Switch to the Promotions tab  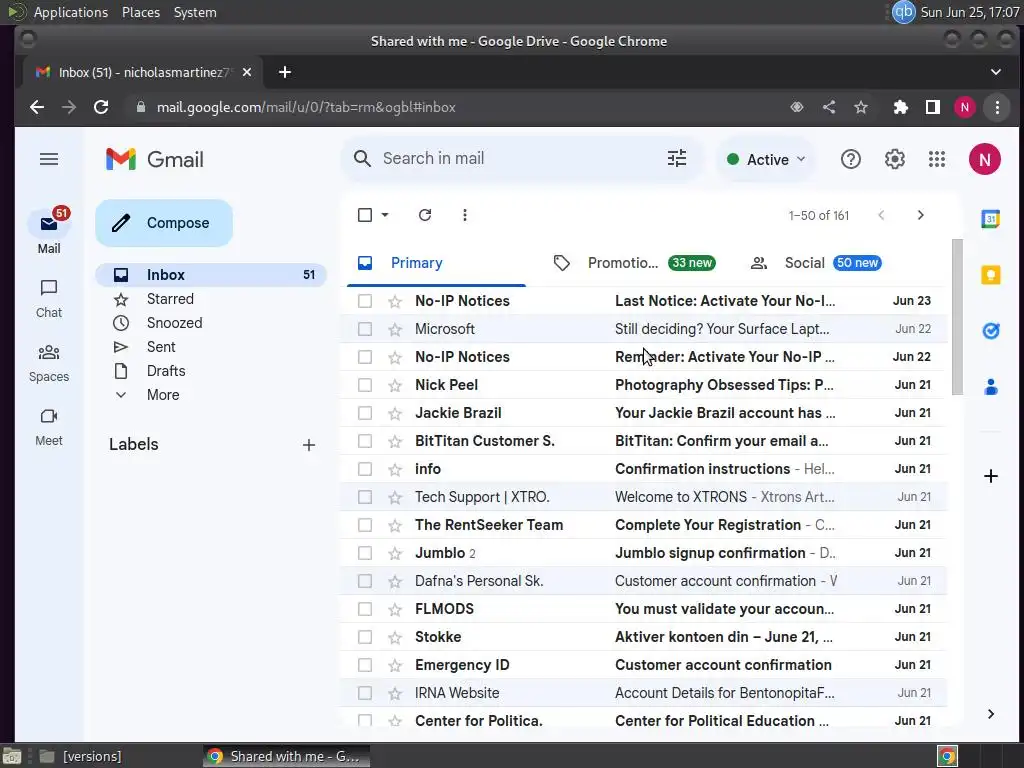pyautogui.click(x=634, y=263)
